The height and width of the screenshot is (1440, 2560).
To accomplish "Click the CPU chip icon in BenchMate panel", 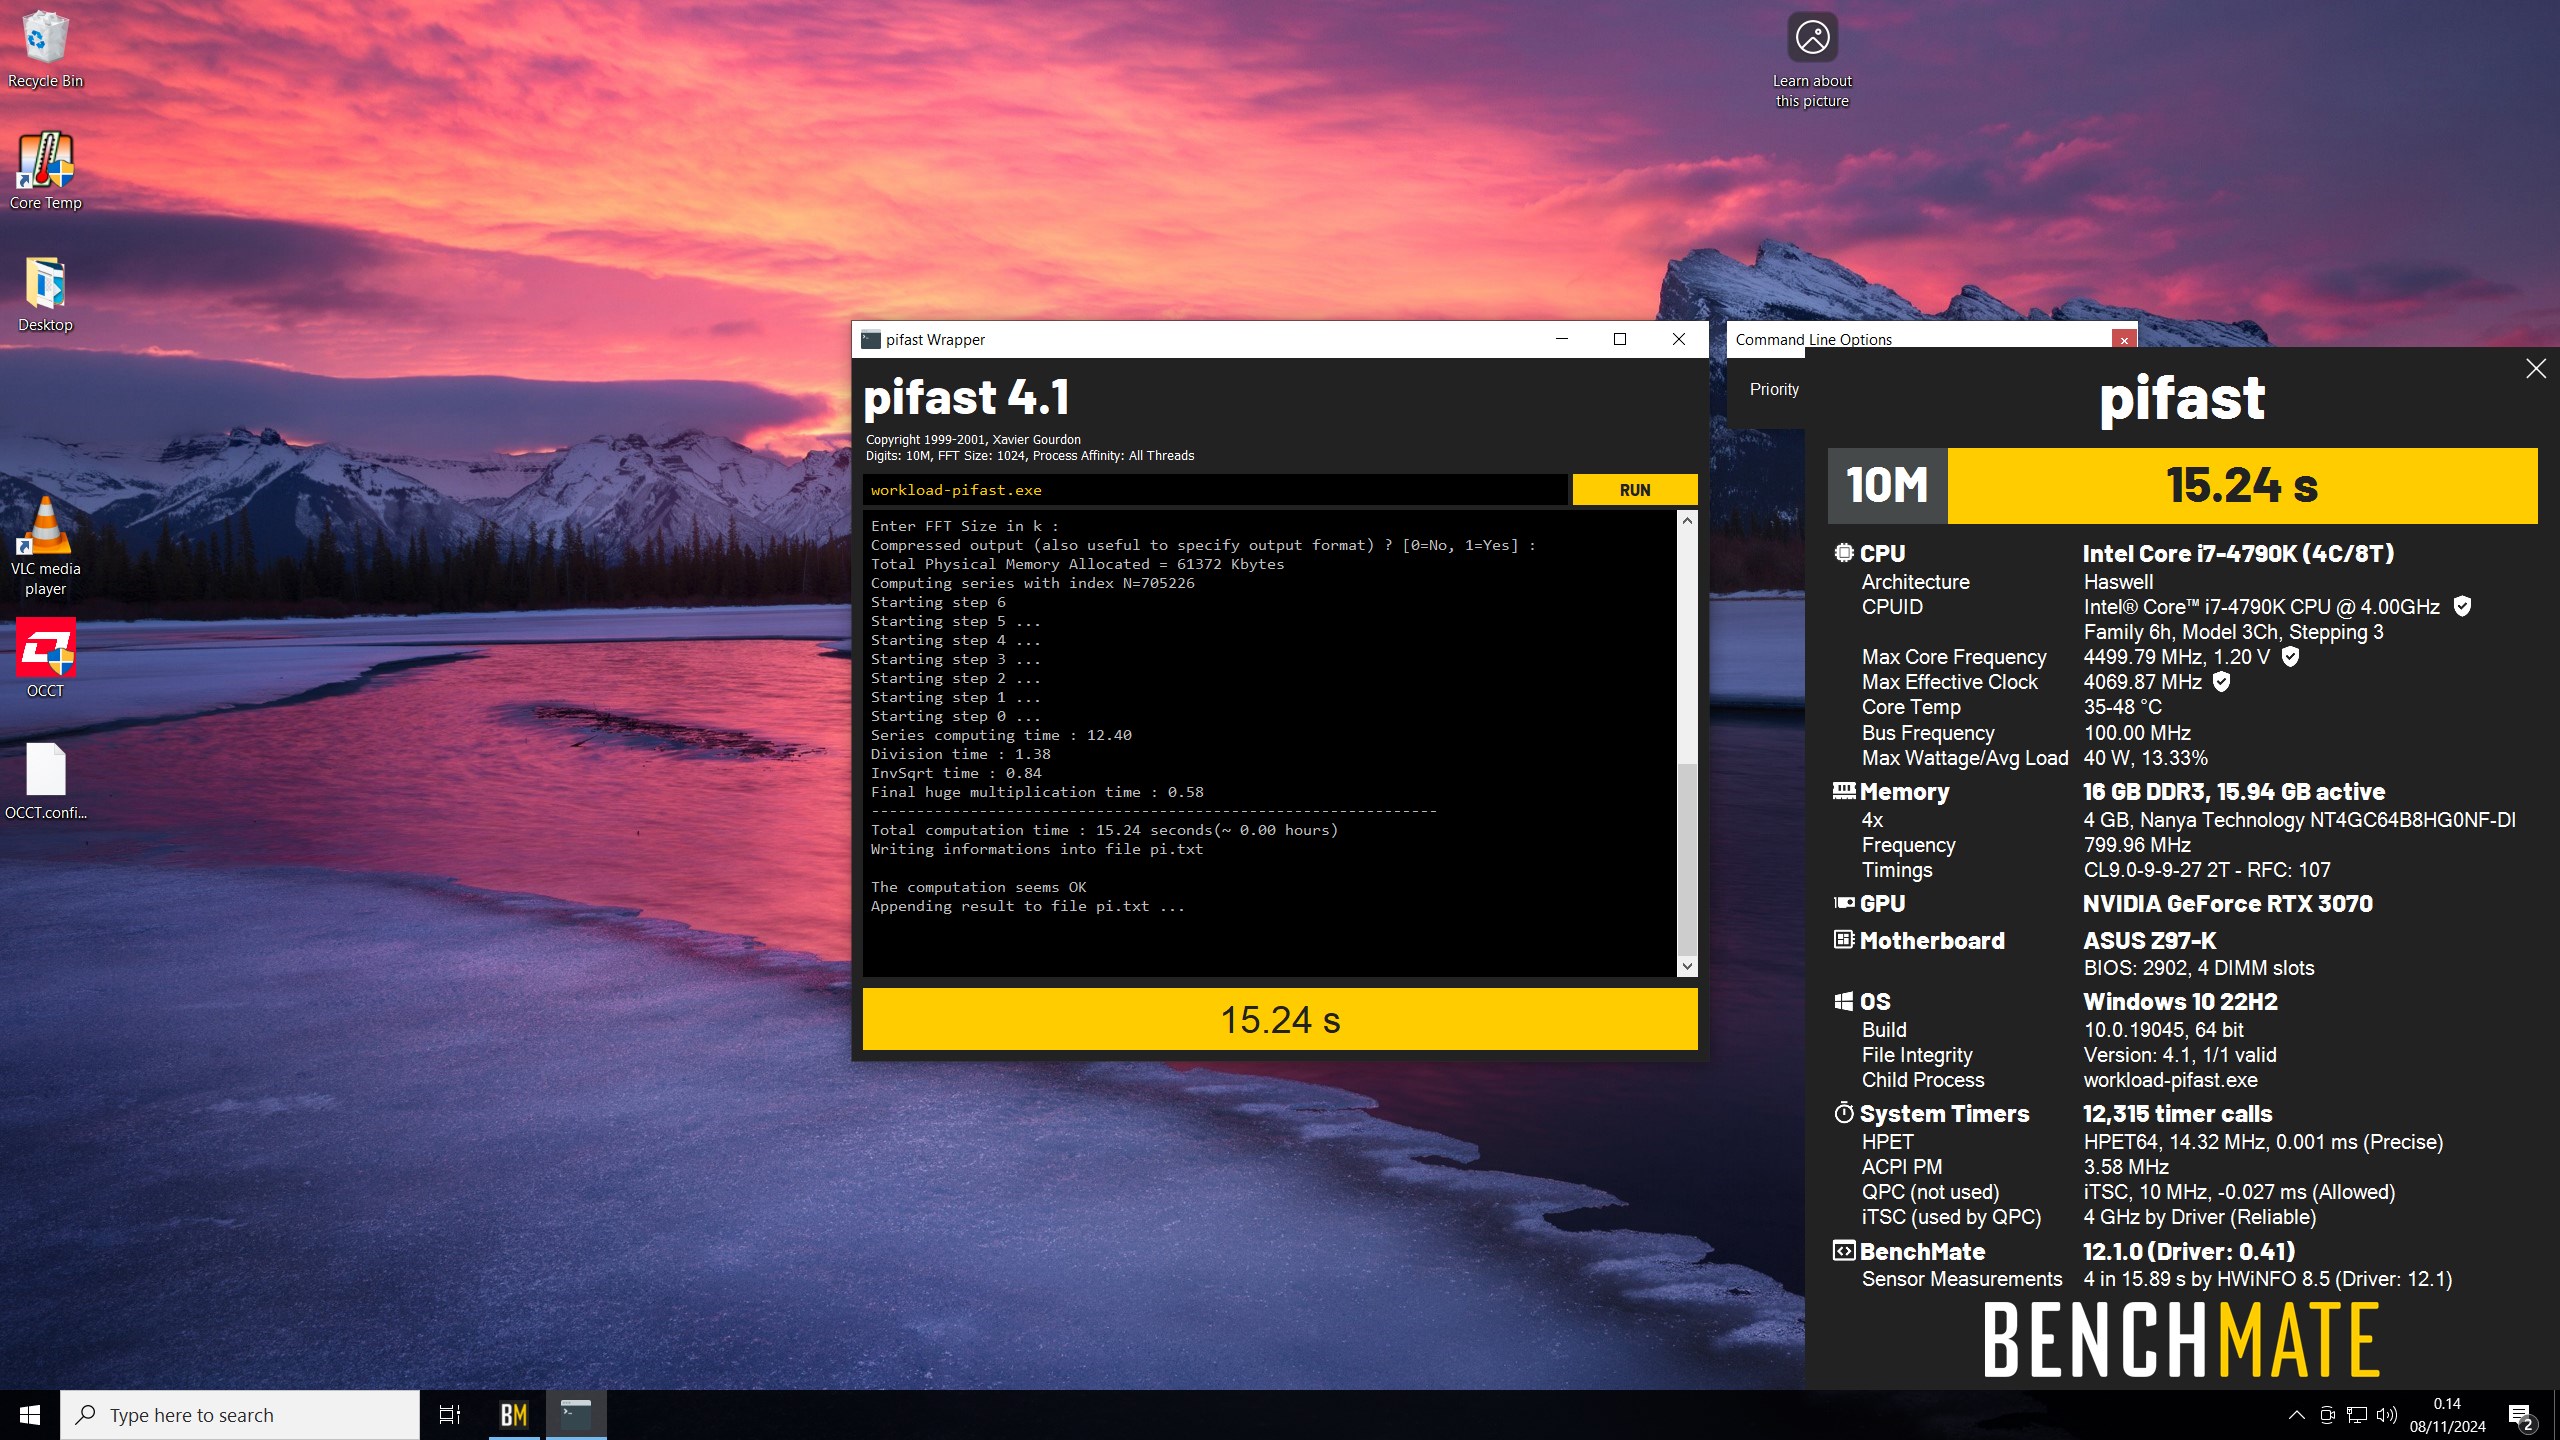I will (1844, 552).
